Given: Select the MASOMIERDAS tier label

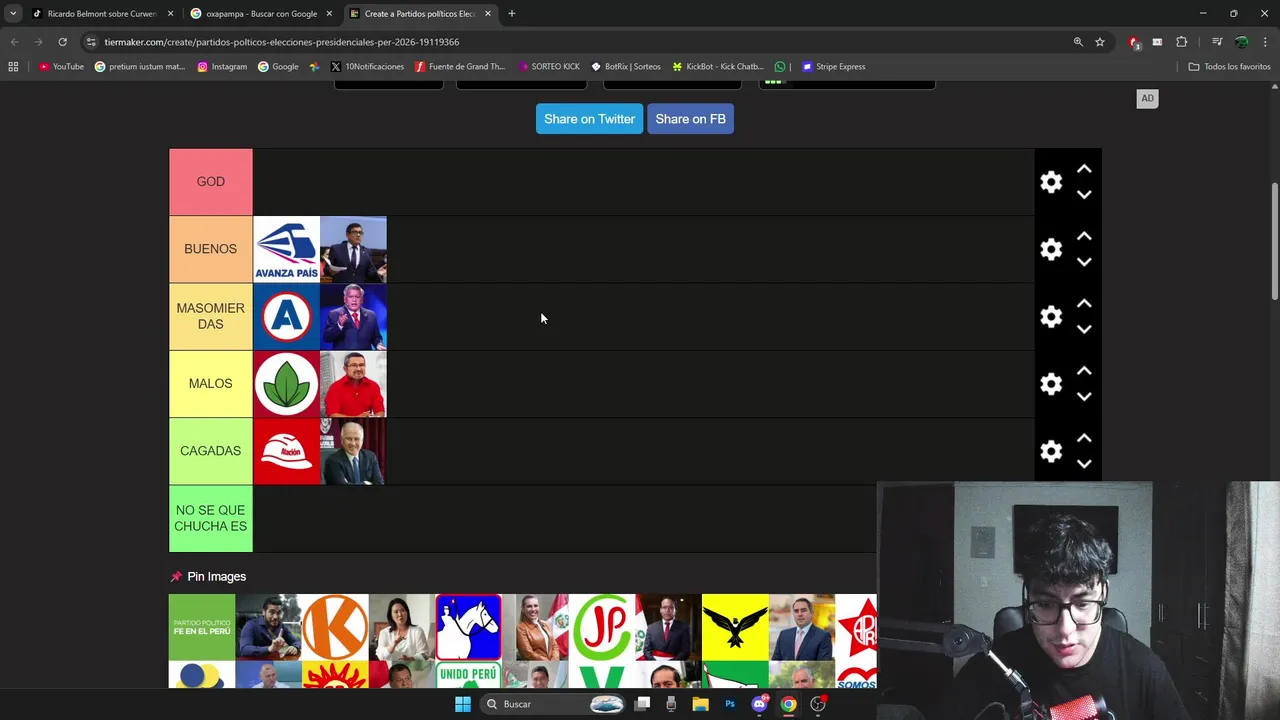Looking at the screenshot, I should point(210,316).
